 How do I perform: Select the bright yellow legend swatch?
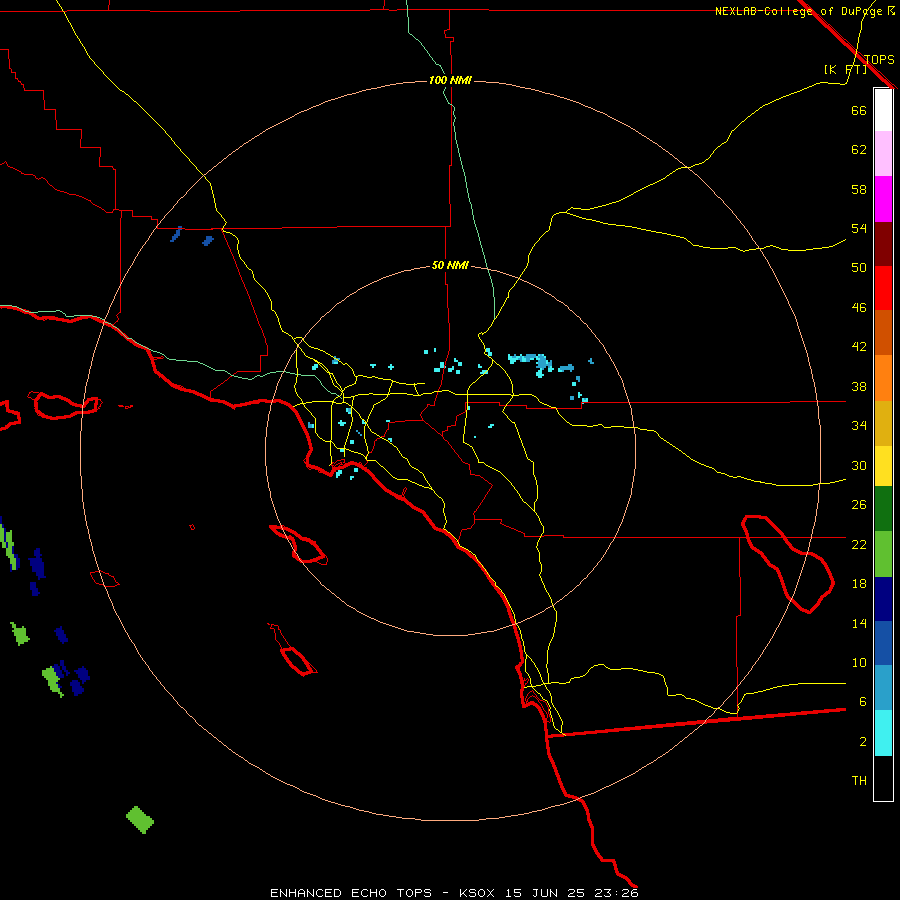pyautogui.click(x=883, y=466)
